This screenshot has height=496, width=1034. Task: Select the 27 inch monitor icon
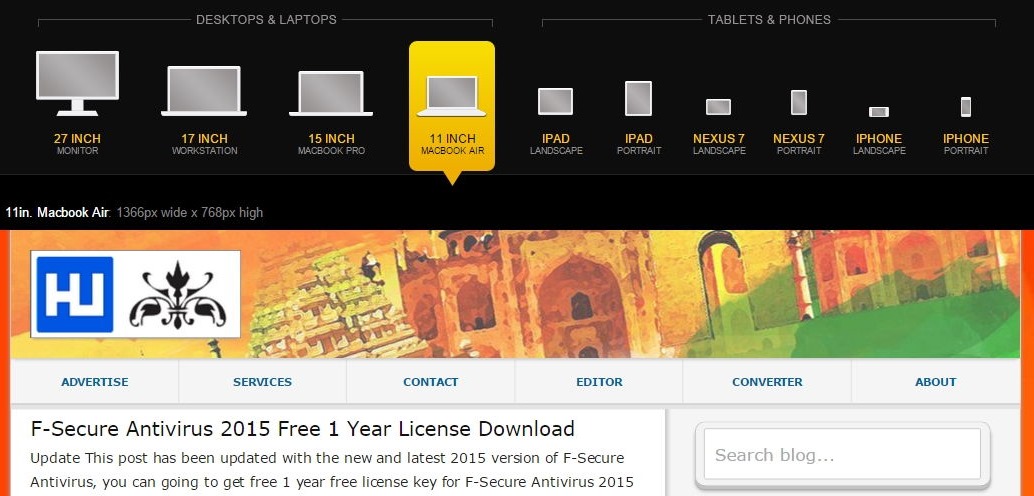pos(77,83)
